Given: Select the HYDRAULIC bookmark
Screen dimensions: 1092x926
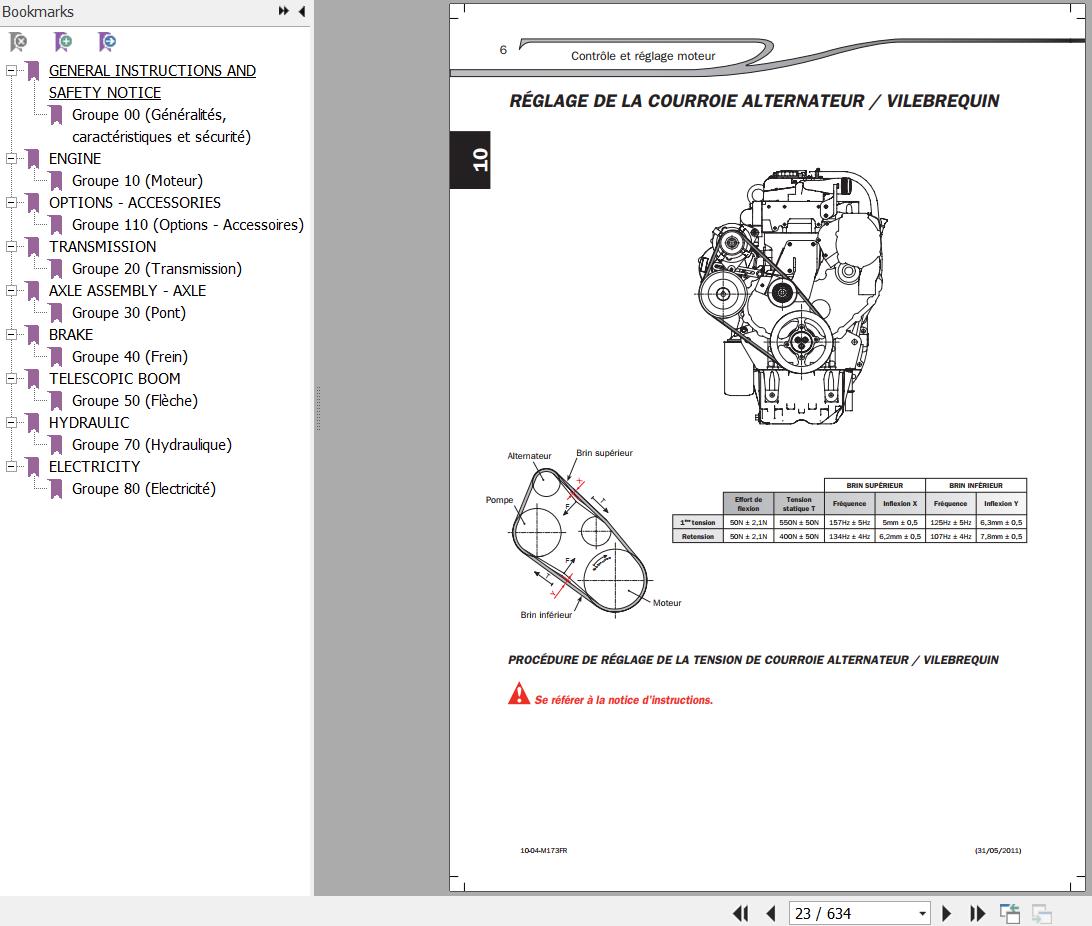Looking at the screenshot, I should (x=88, y=423).
